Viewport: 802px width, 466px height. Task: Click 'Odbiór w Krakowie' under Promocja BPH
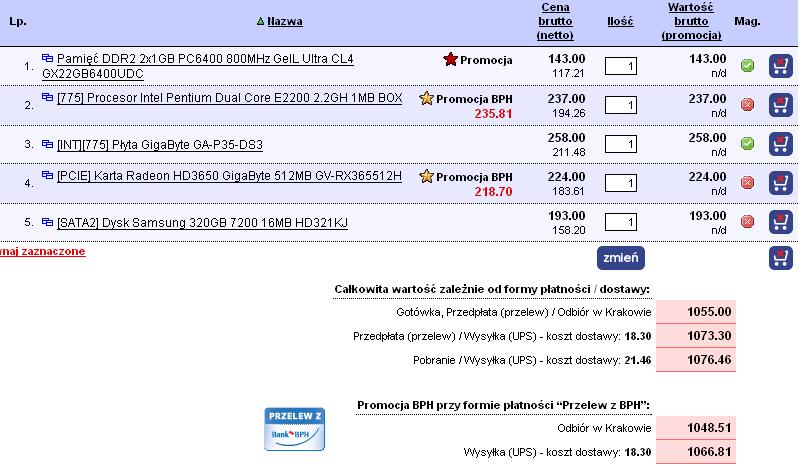click(x=604, y=428)
